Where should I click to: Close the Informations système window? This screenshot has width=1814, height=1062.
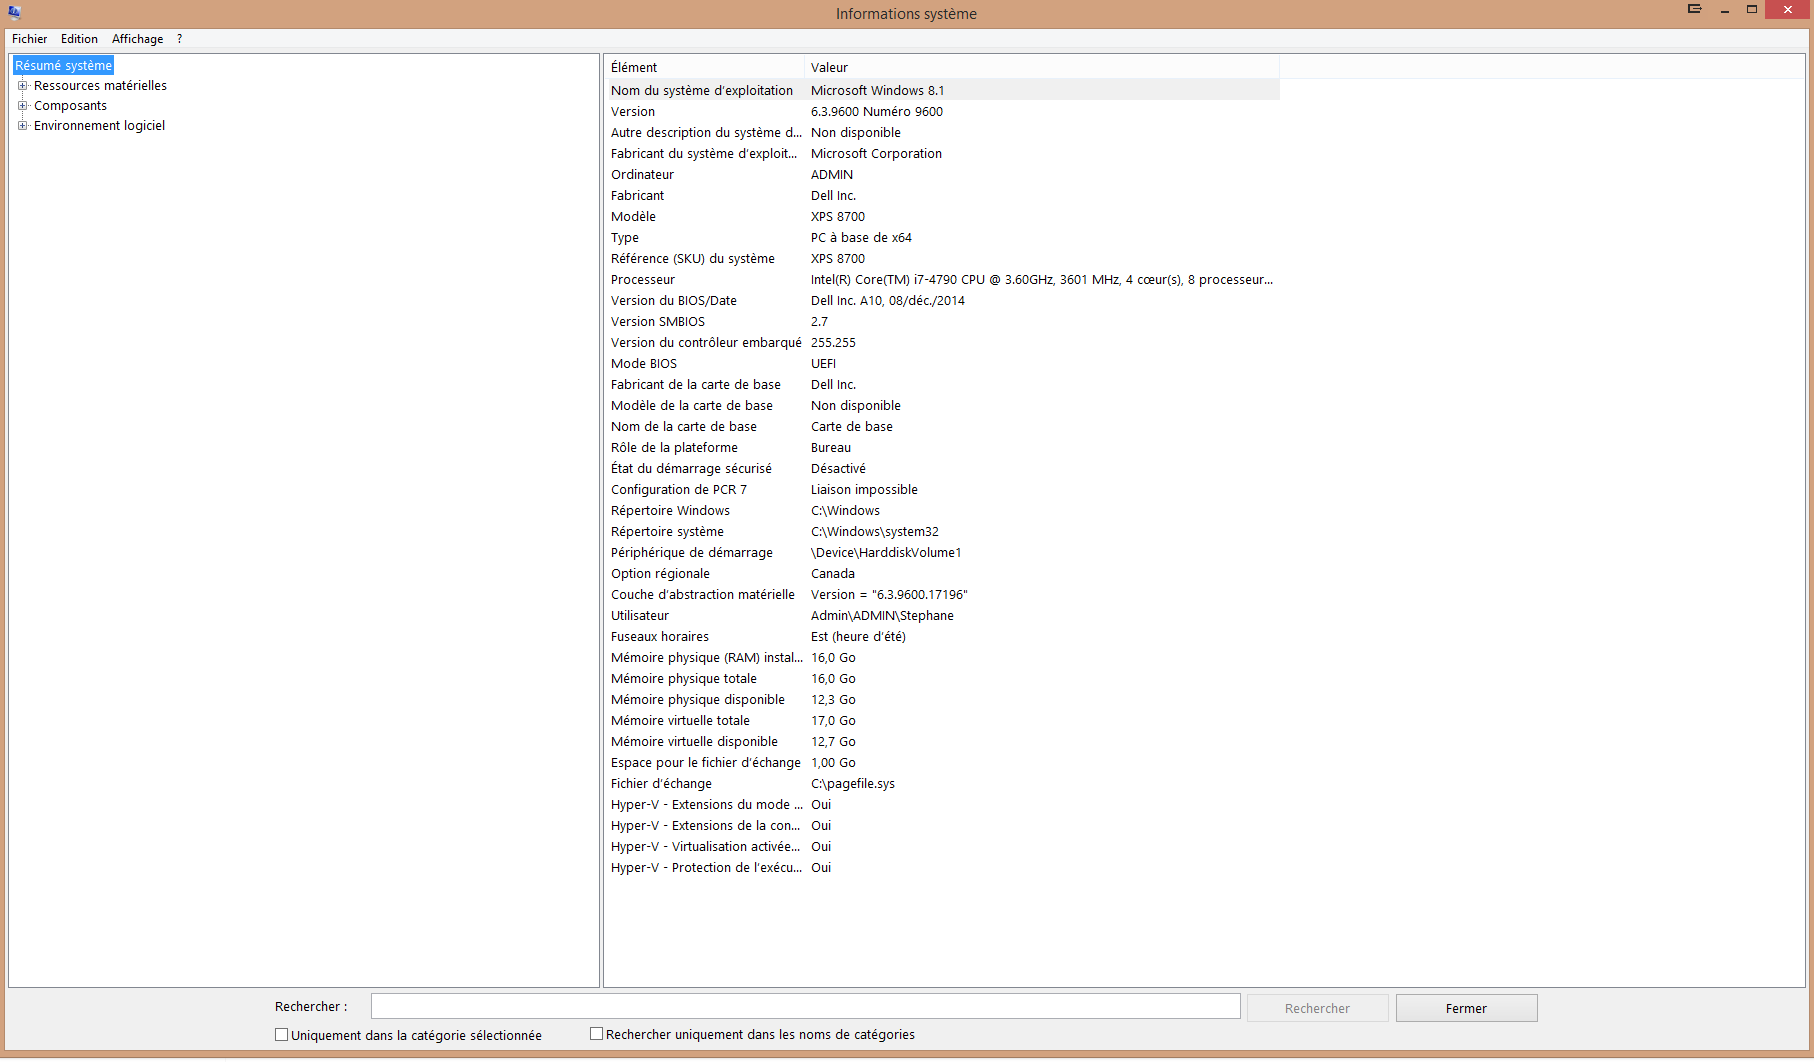coord(1788,10)
